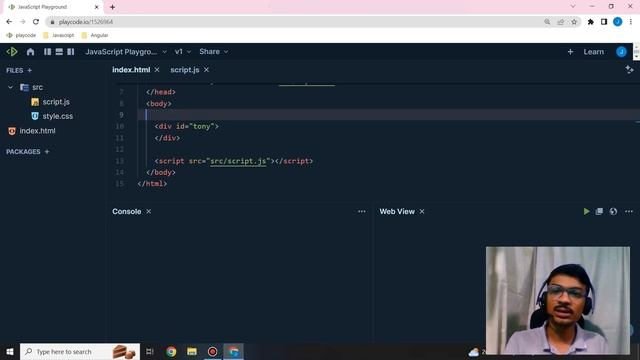This screenshot has width=640, height=360.
Task: Open the Chrome three-dot menu
Action: (x=631, y=22)
